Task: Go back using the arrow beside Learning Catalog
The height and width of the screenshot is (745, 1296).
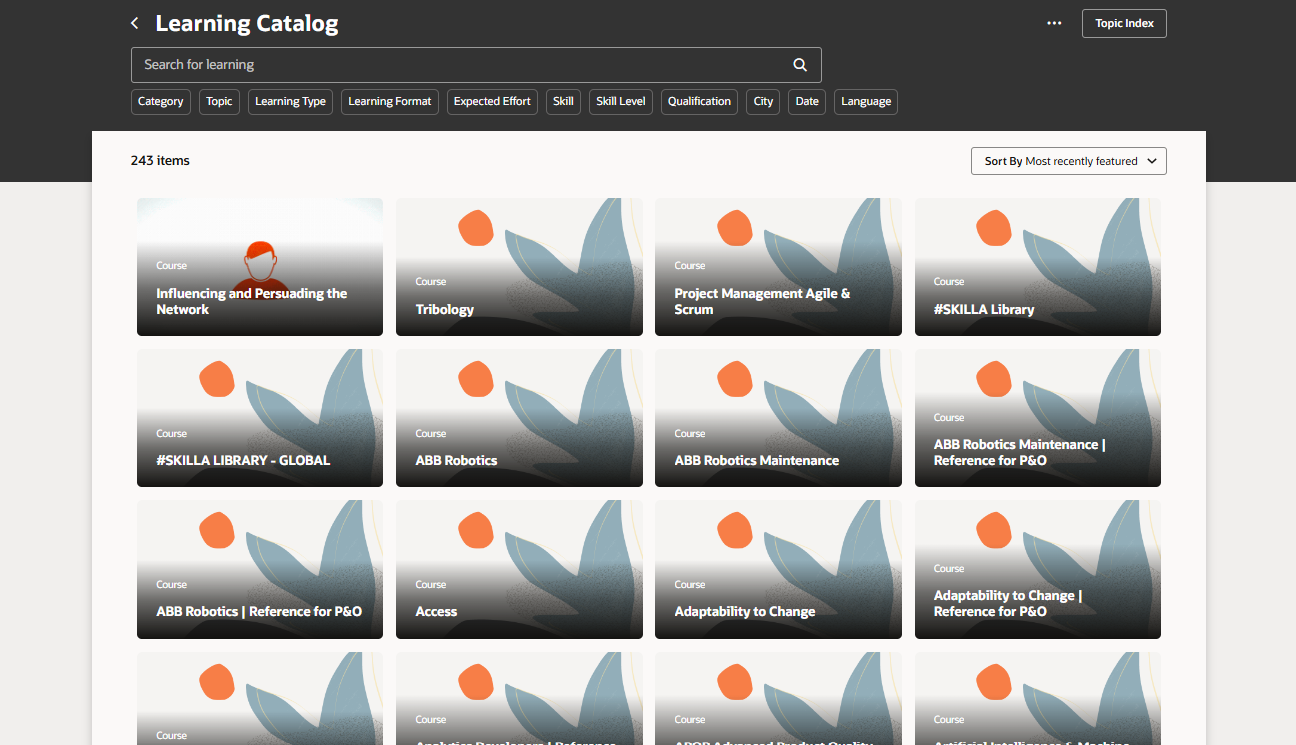Action: [x=135, y=23]
